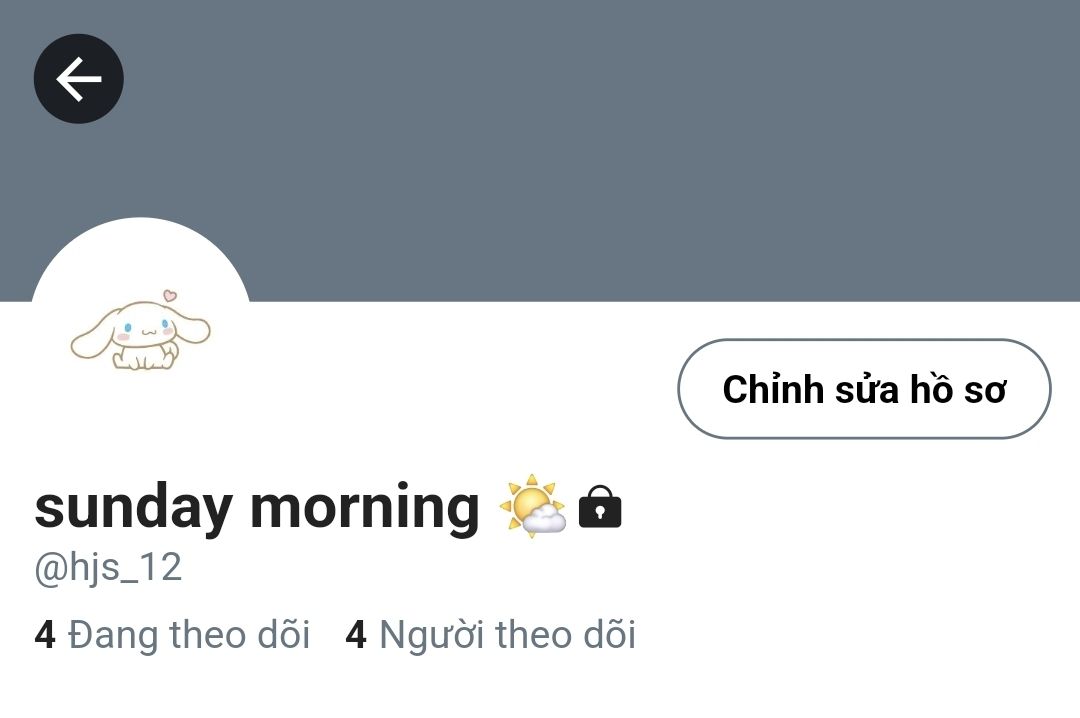Image resolution: width=1080 pixels, height=718 pixels.
Task: Click the number 4 before Đang theo dõi
Action: coord(45,635)
